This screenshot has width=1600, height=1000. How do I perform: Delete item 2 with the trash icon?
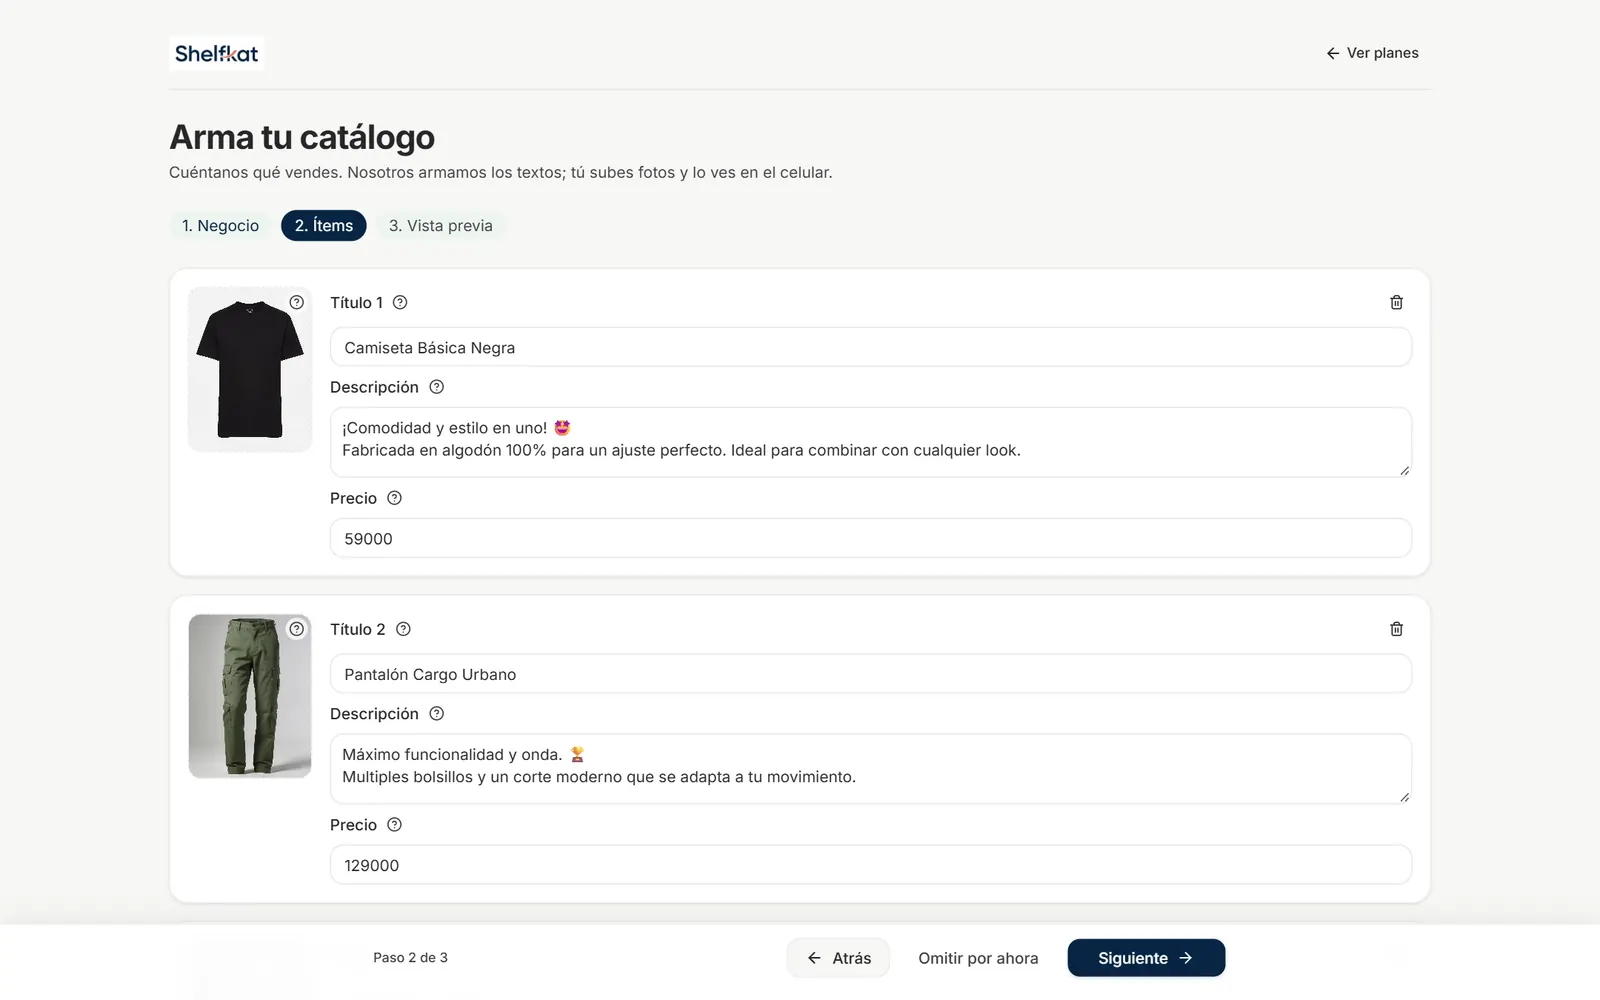click(1397, 629)
